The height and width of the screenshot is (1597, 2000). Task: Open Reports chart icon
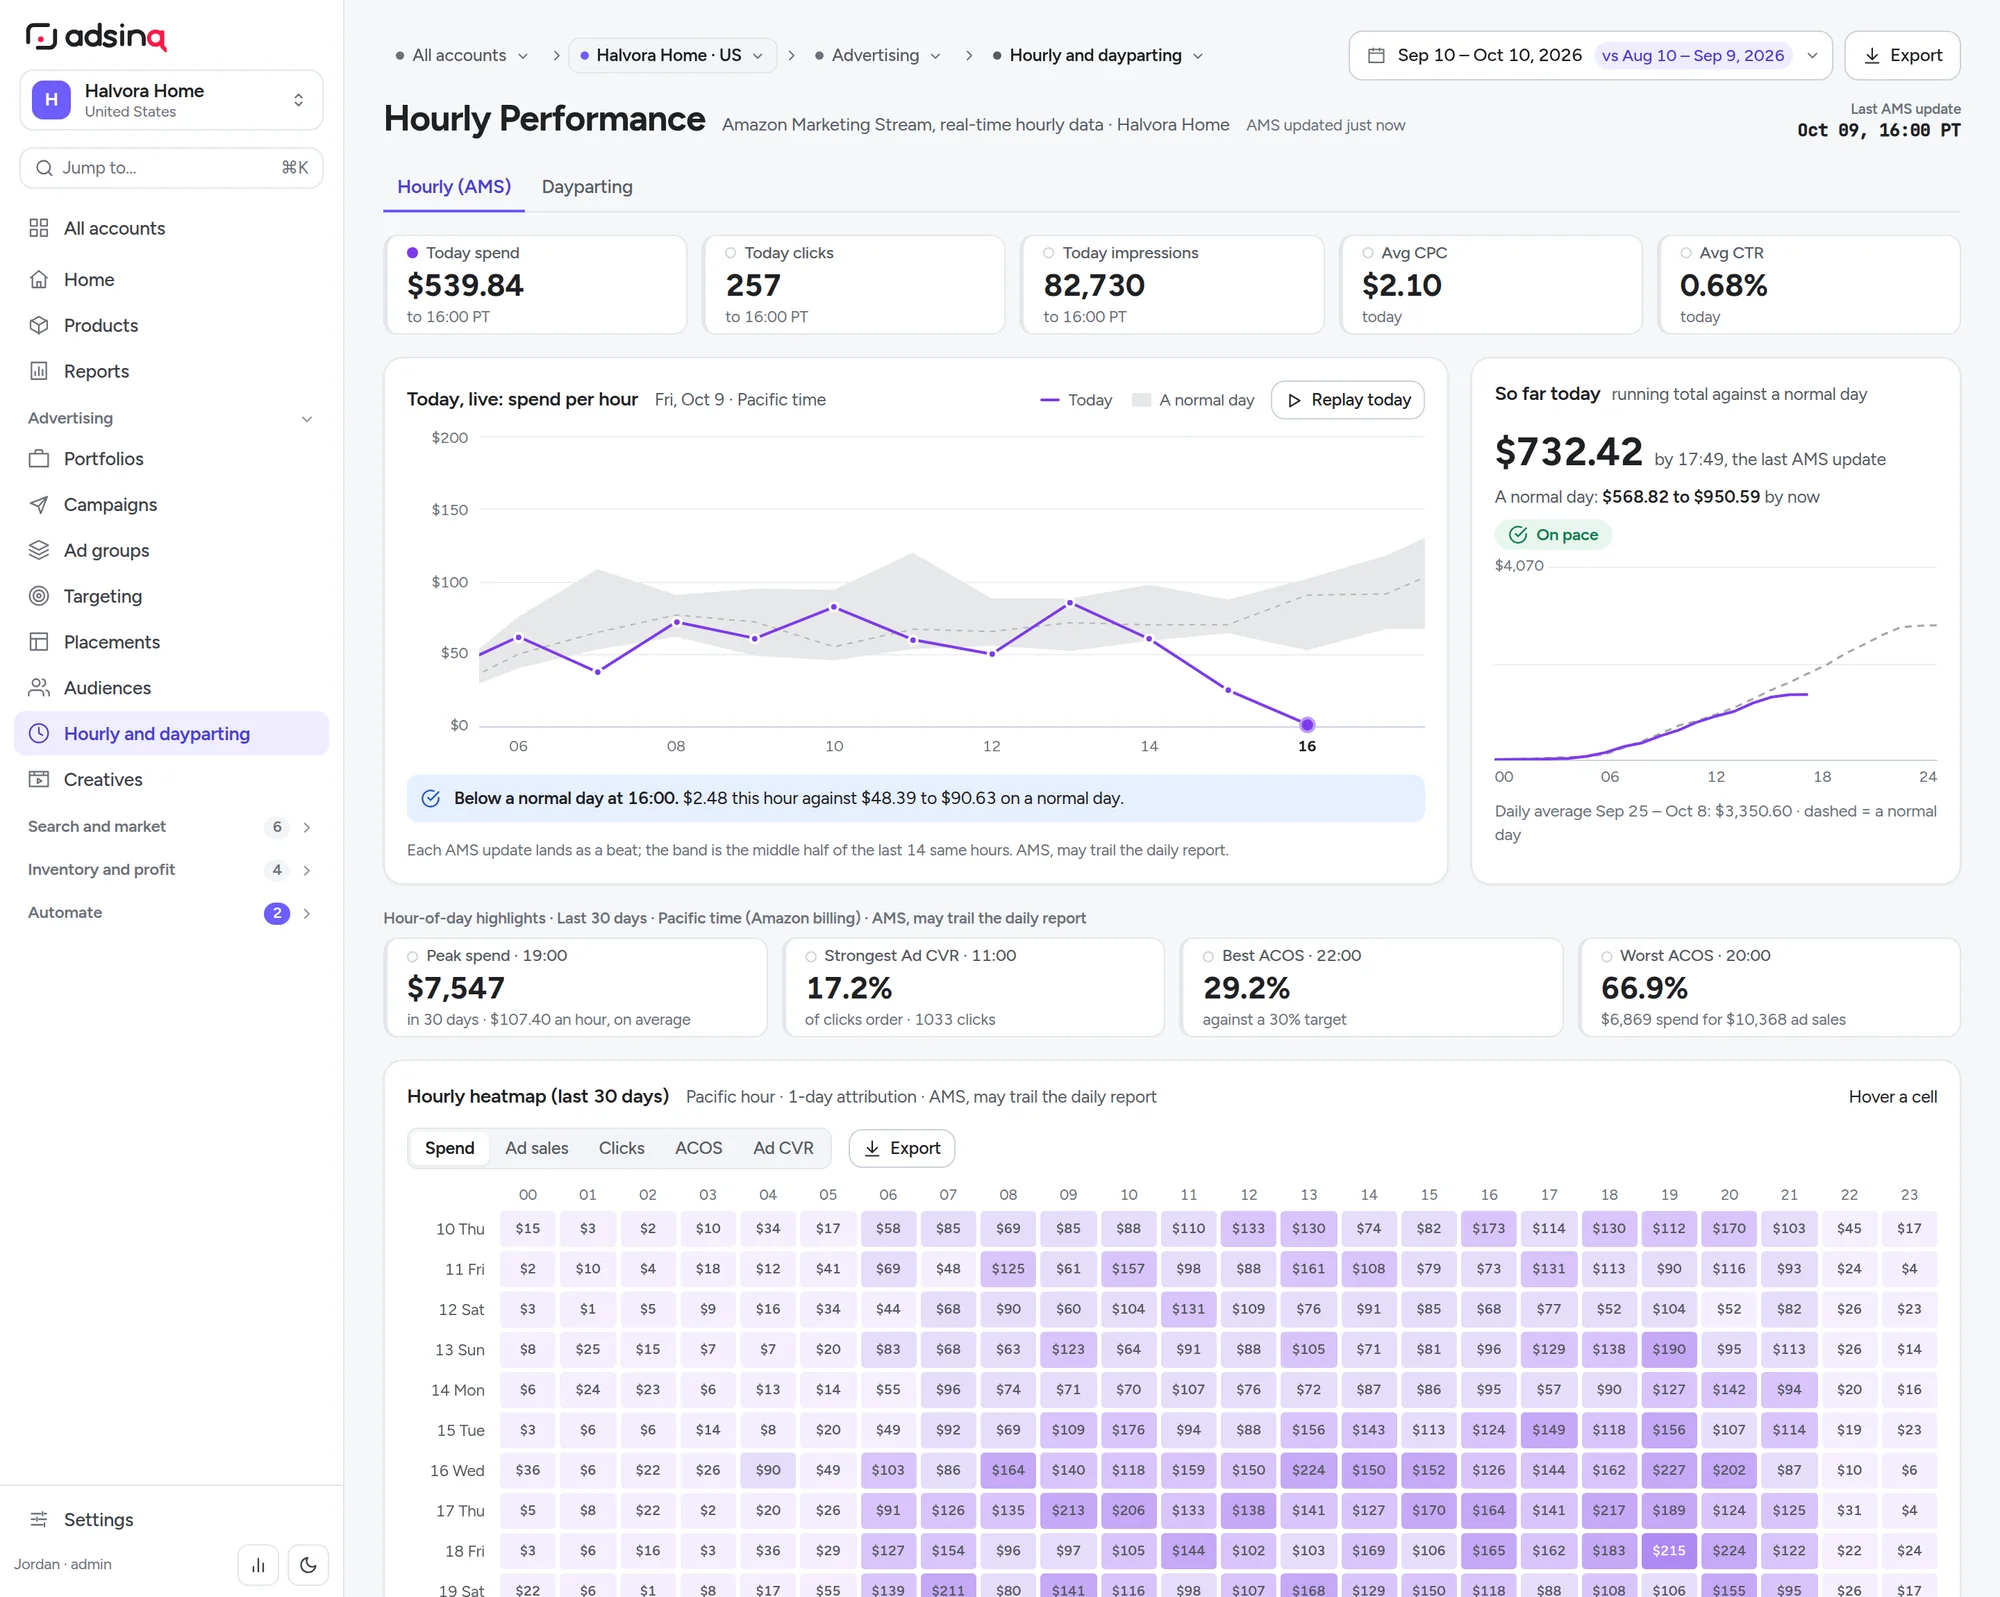(x=39, y=371)
